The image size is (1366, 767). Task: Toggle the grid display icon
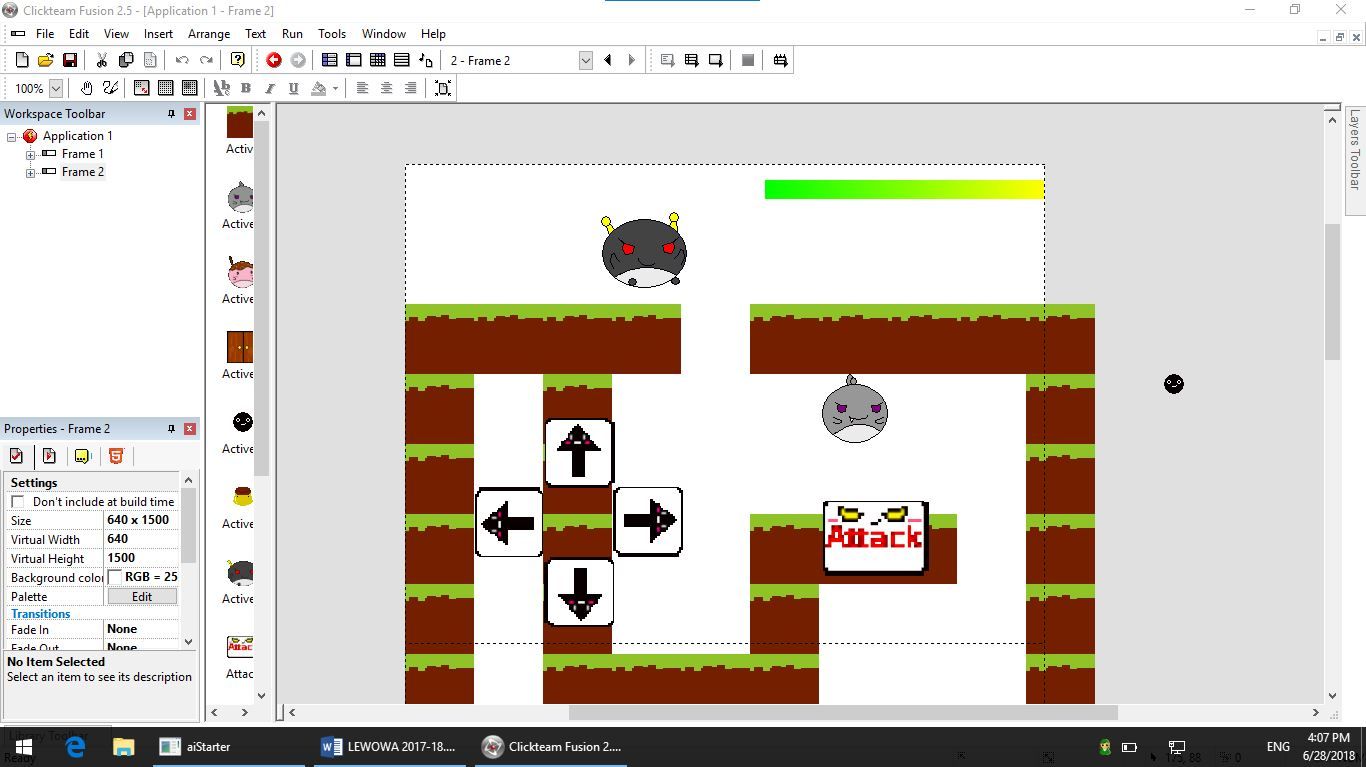pyautogui.click(x=166, y=88)
